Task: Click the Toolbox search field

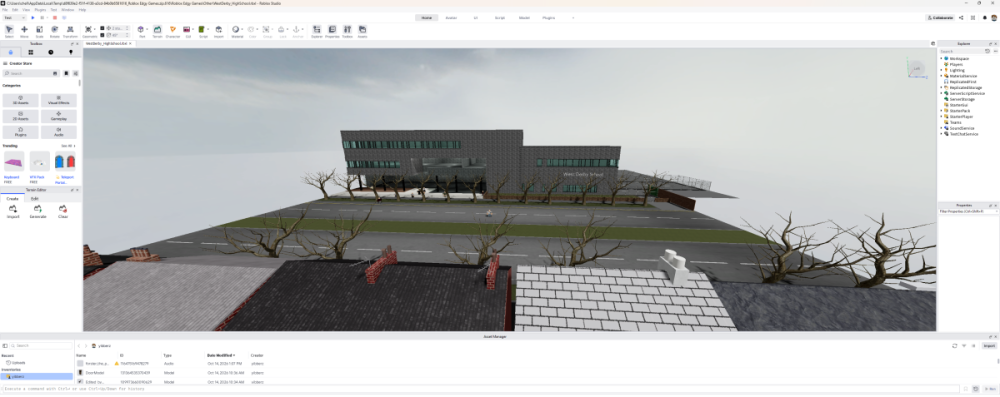Action: coord(31,73)
